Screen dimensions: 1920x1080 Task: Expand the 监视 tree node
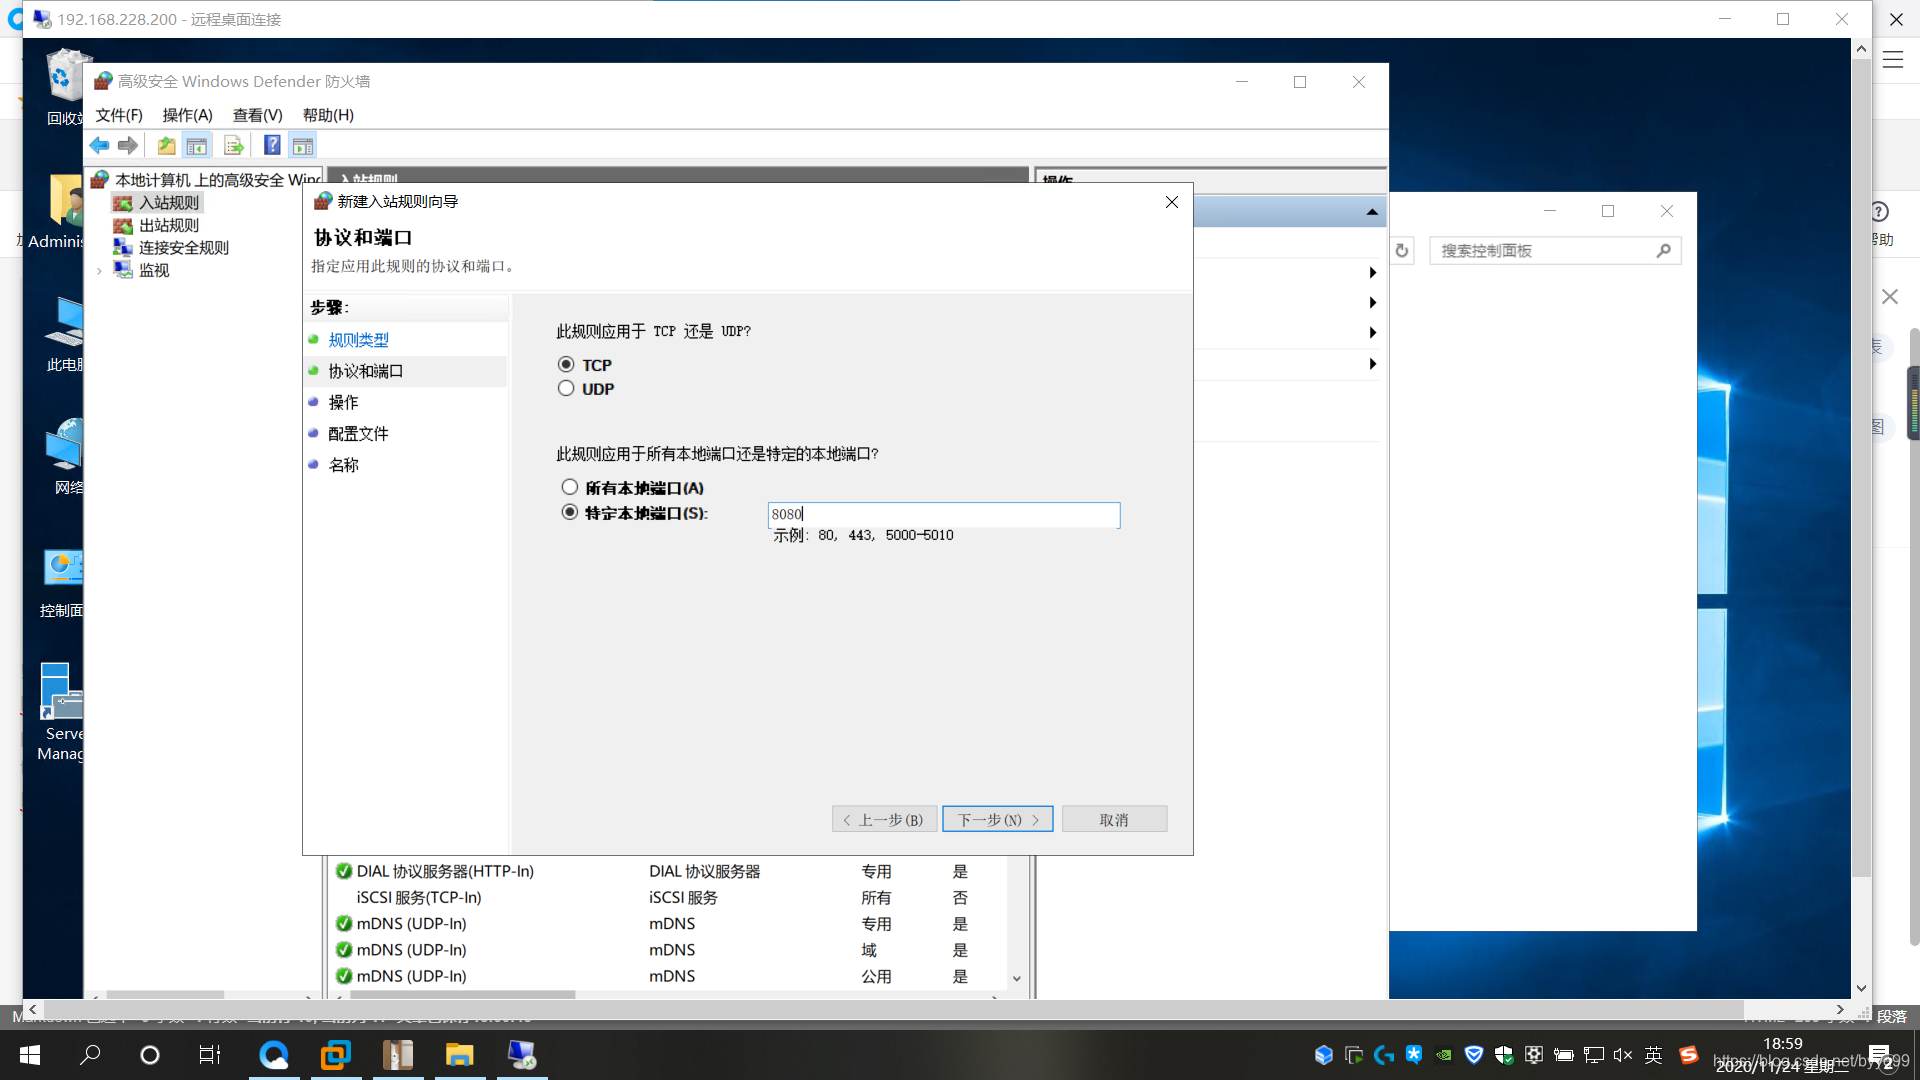pyautogui.click(x=99, y=271)
